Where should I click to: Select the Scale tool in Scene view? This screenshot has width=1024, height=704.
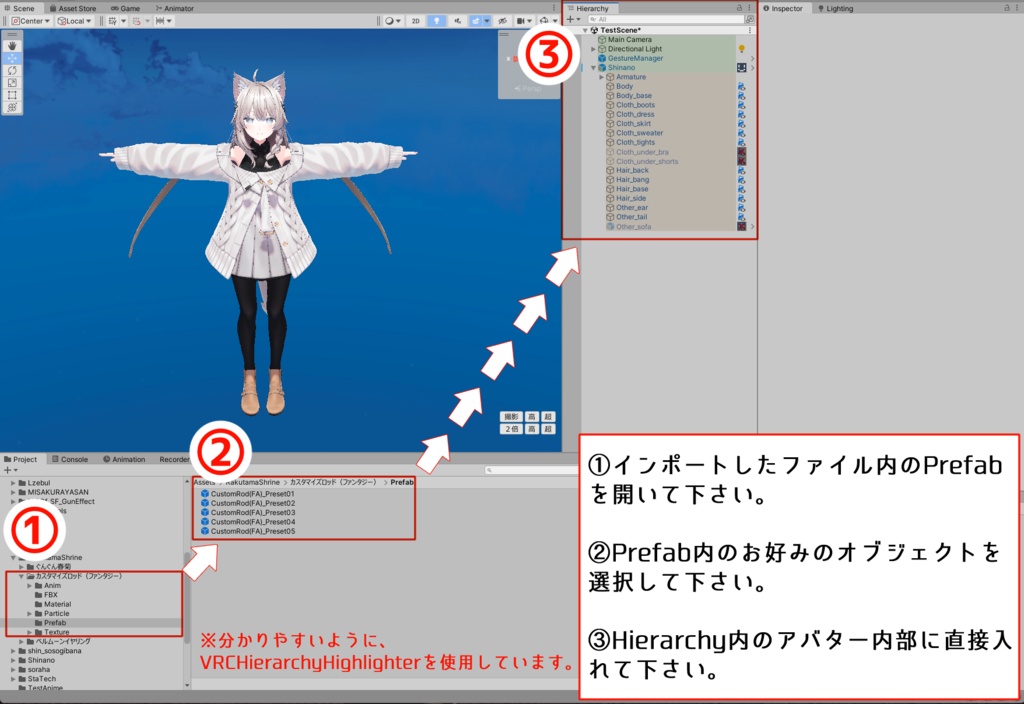click(x=12, y=83)
